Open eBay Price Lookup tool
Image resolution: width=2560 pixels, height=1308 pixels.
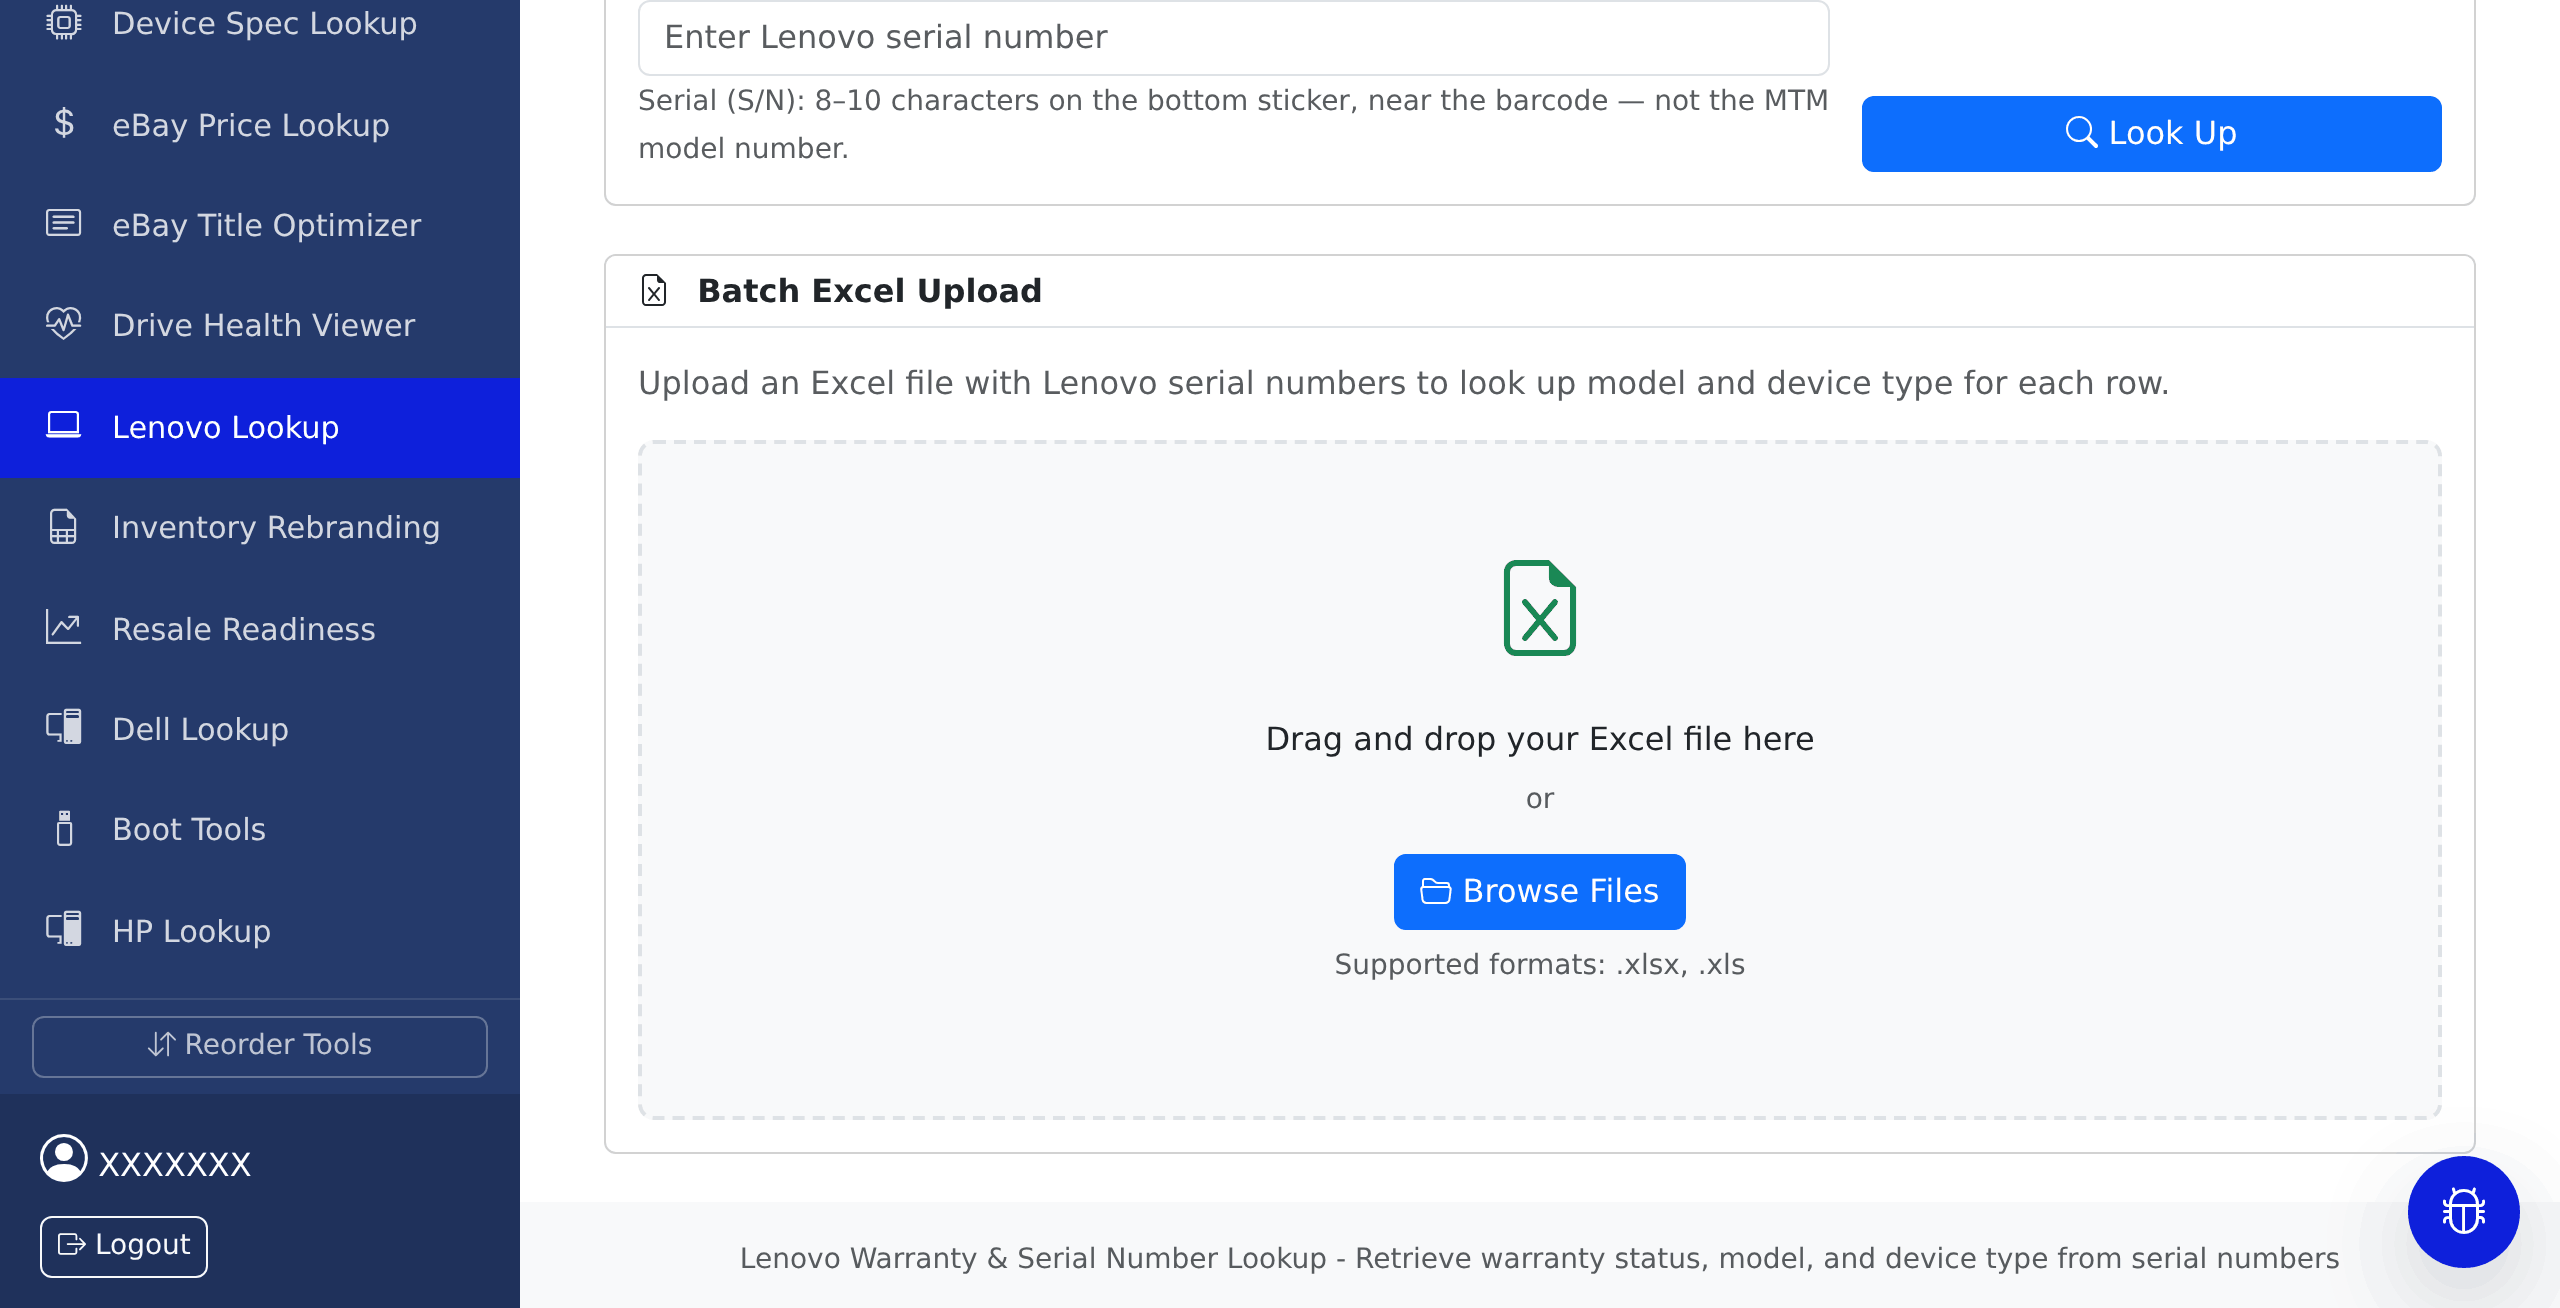point(260,125)
